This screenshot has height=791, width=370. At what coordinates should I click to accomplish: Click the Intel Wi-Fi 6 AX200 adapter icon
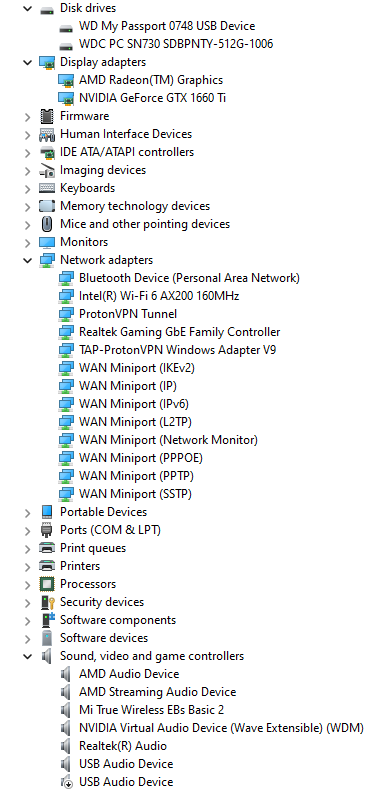pos(66,296)
